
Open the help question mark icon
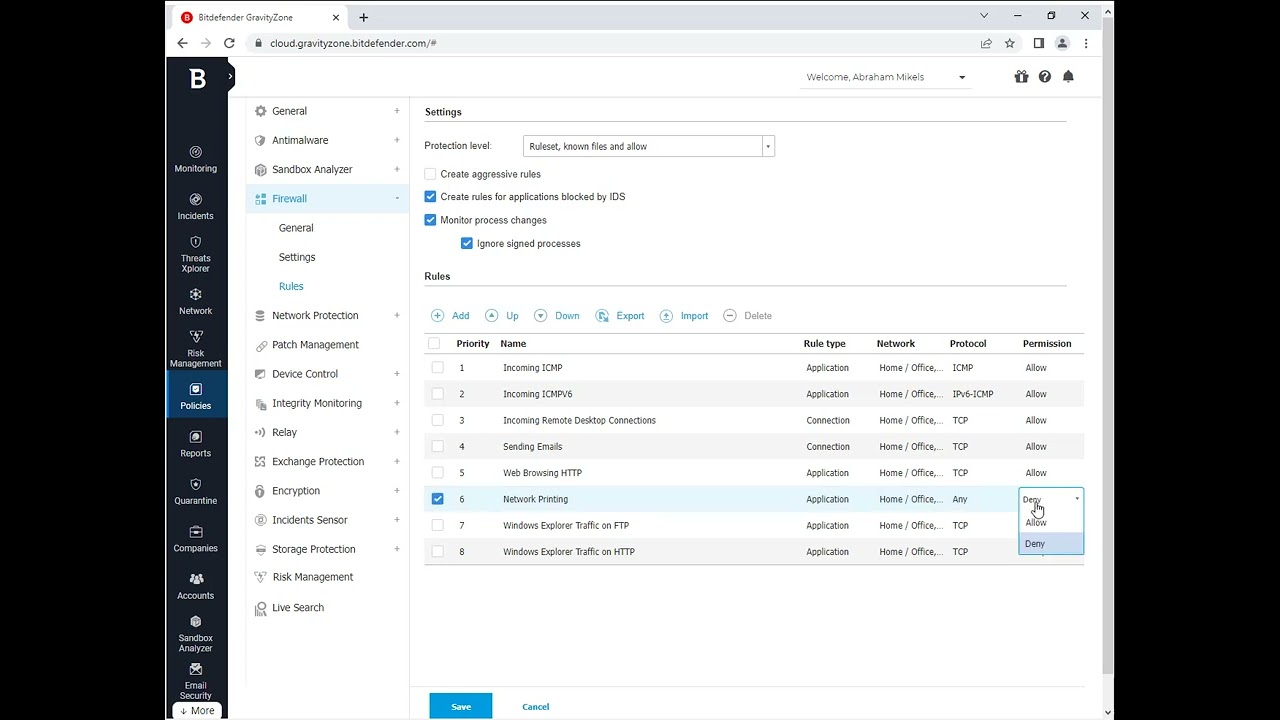point(1045,77)
